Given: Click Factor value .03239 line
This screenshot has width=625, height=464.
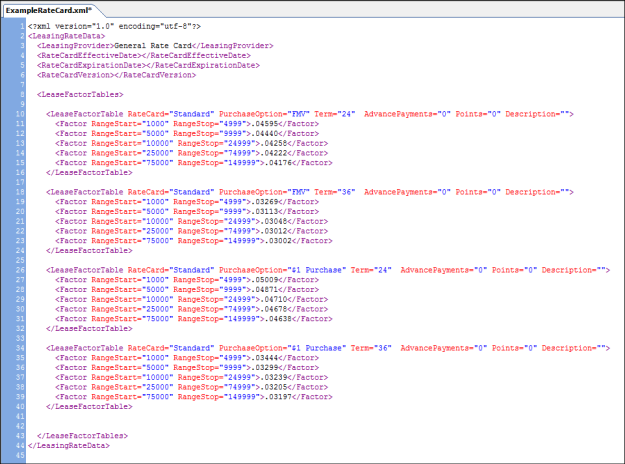Looking at the screenshot, I should [192, 378].
